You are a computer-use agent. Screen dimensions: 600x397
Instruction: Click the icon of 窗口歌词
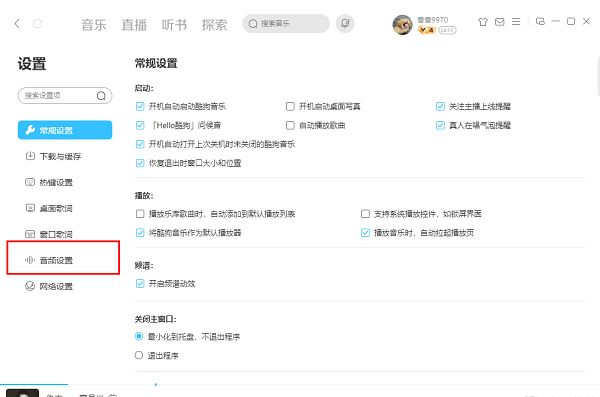pos(30,234)
